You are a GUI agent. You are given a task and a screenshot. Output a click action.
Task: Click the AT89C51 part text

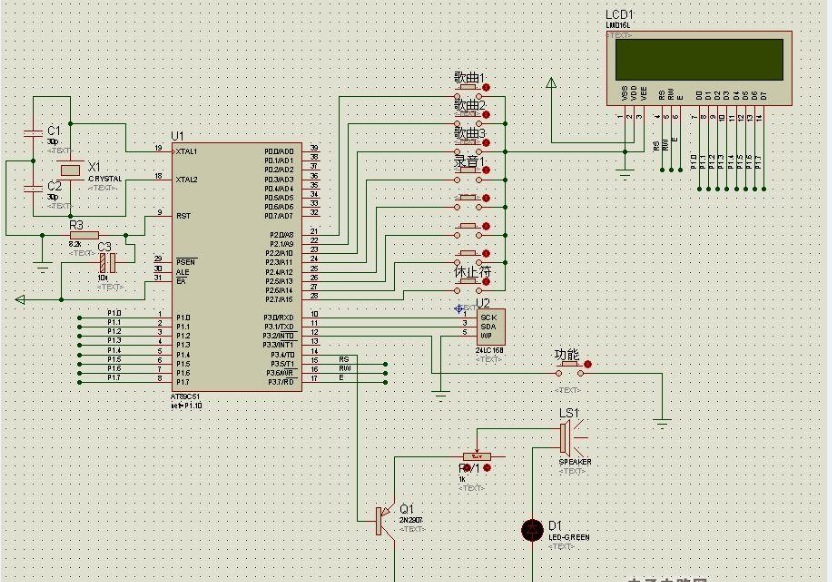pos(185,397)
